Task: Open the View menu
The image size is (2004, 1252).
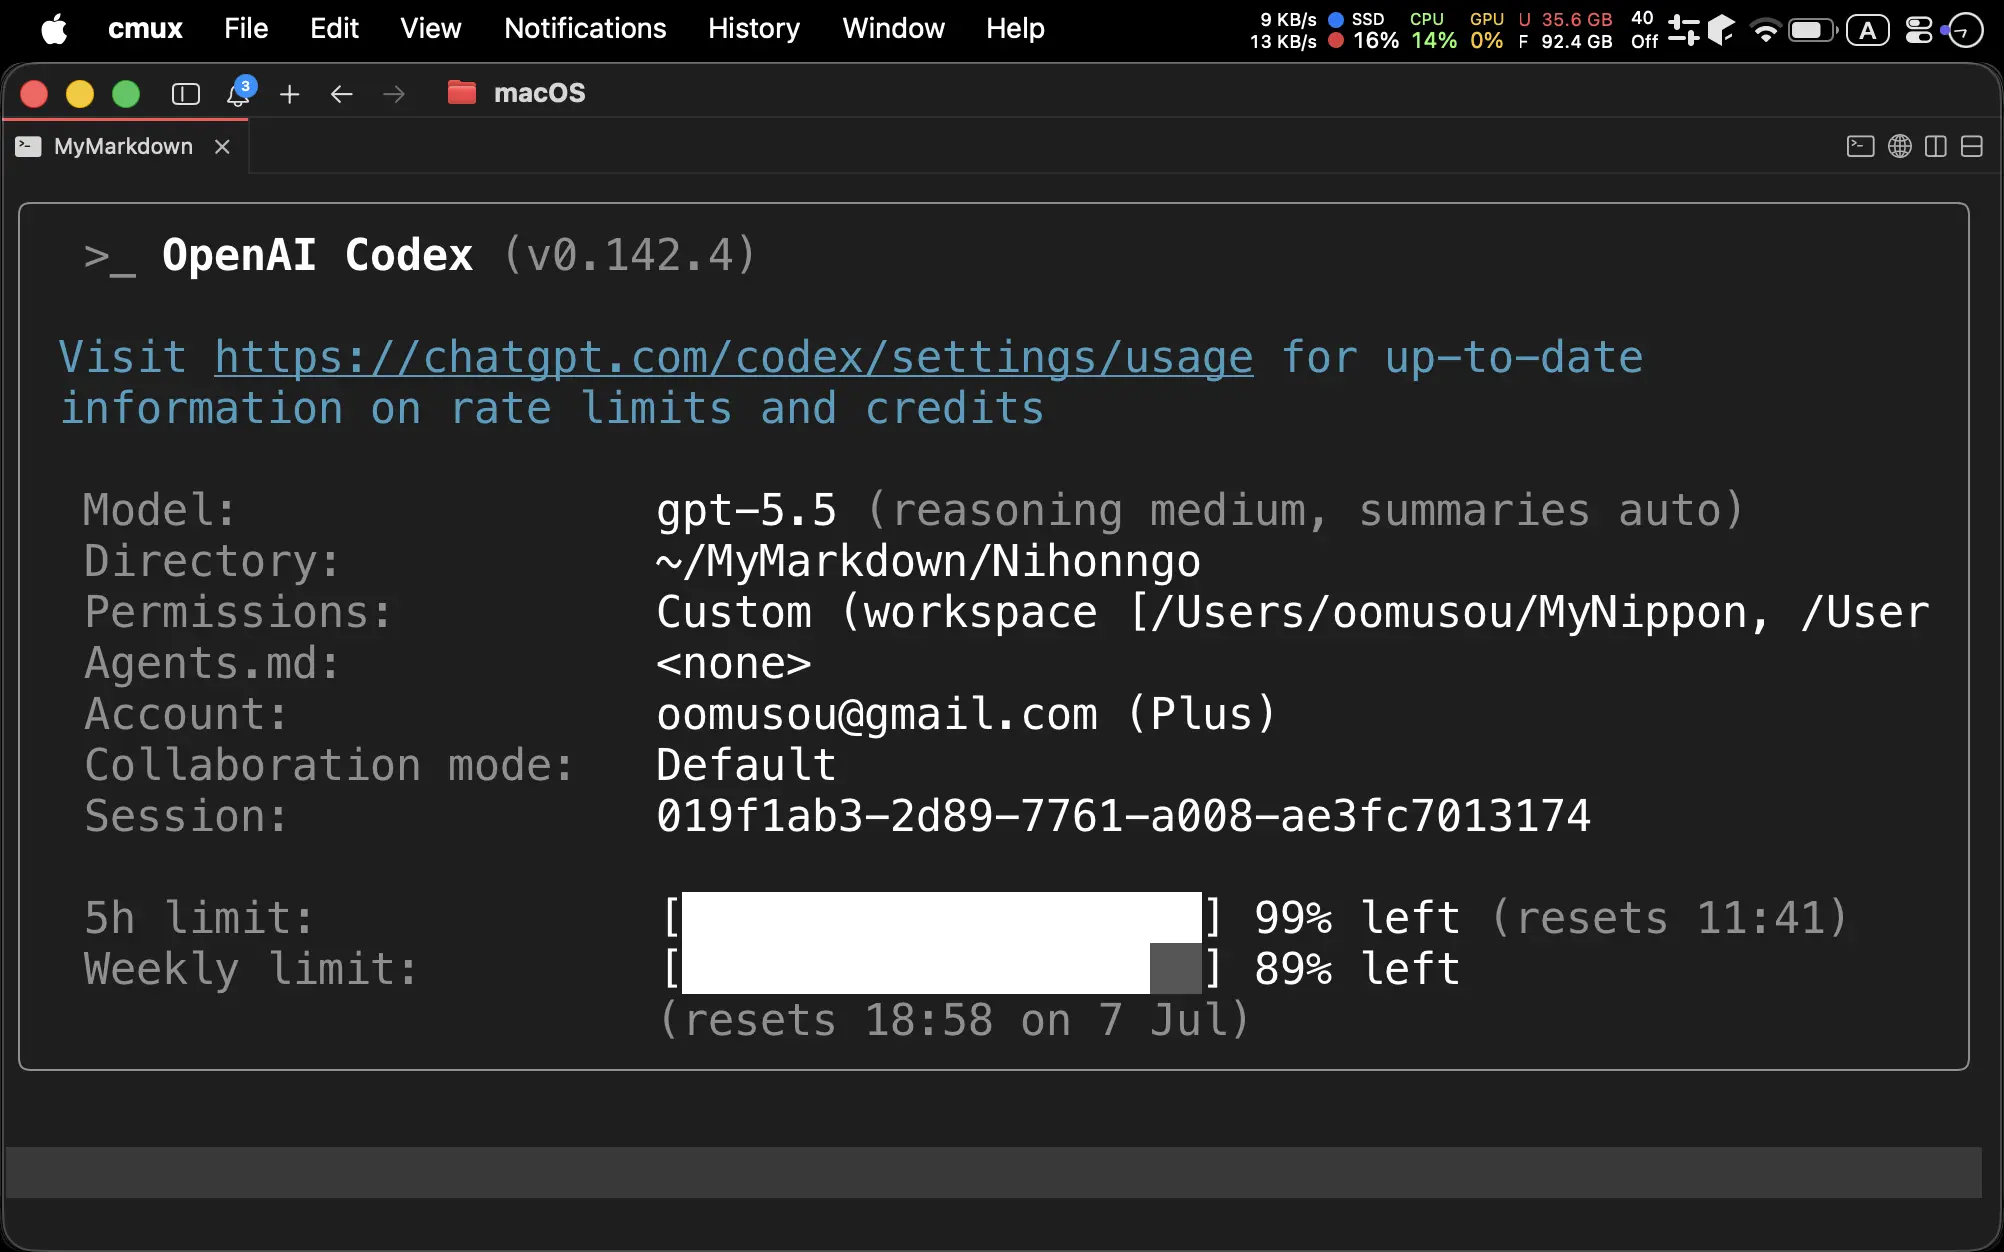Action: tap(431, 28)
